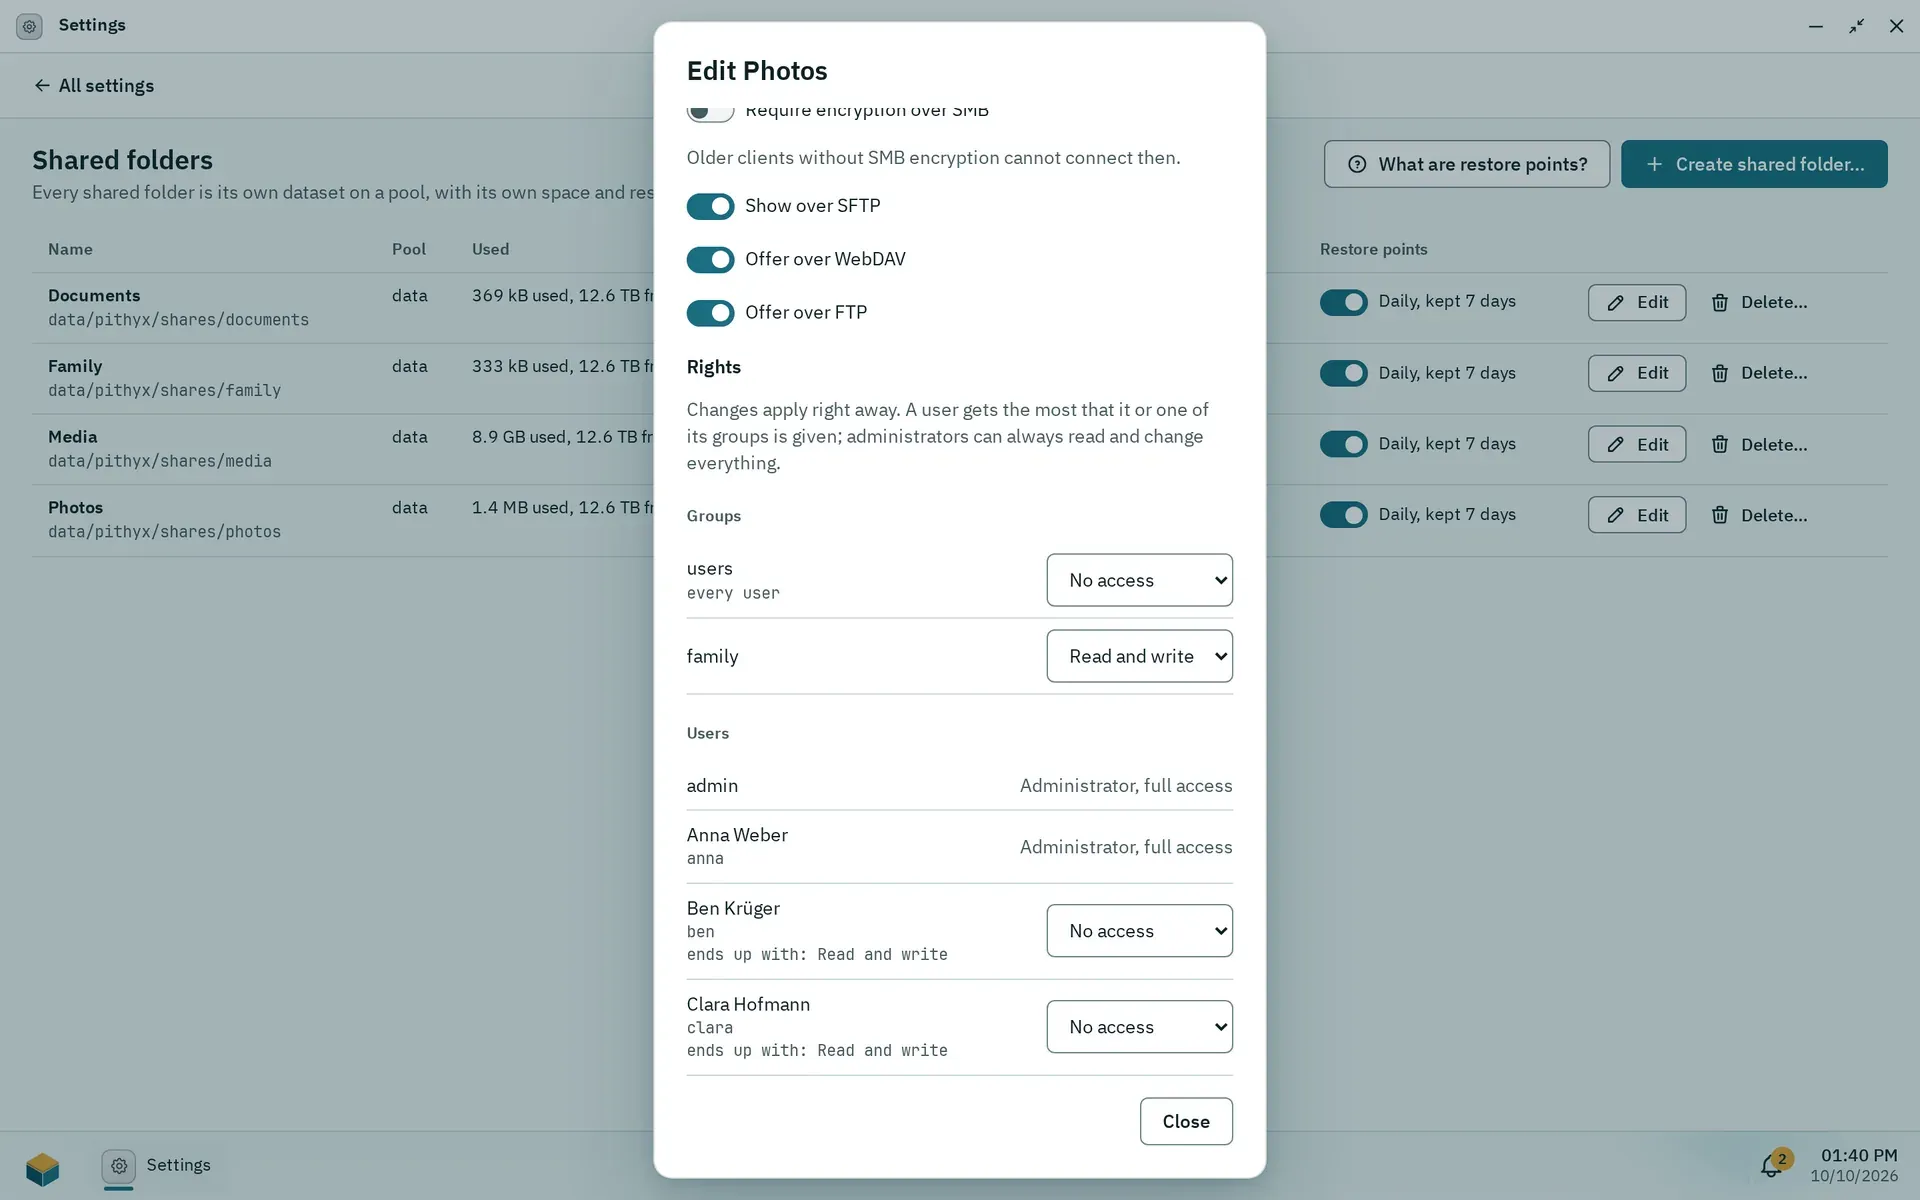Click What are restore points? button
Viewport: 1920px width, 1200px height.
click(1466, 164)
